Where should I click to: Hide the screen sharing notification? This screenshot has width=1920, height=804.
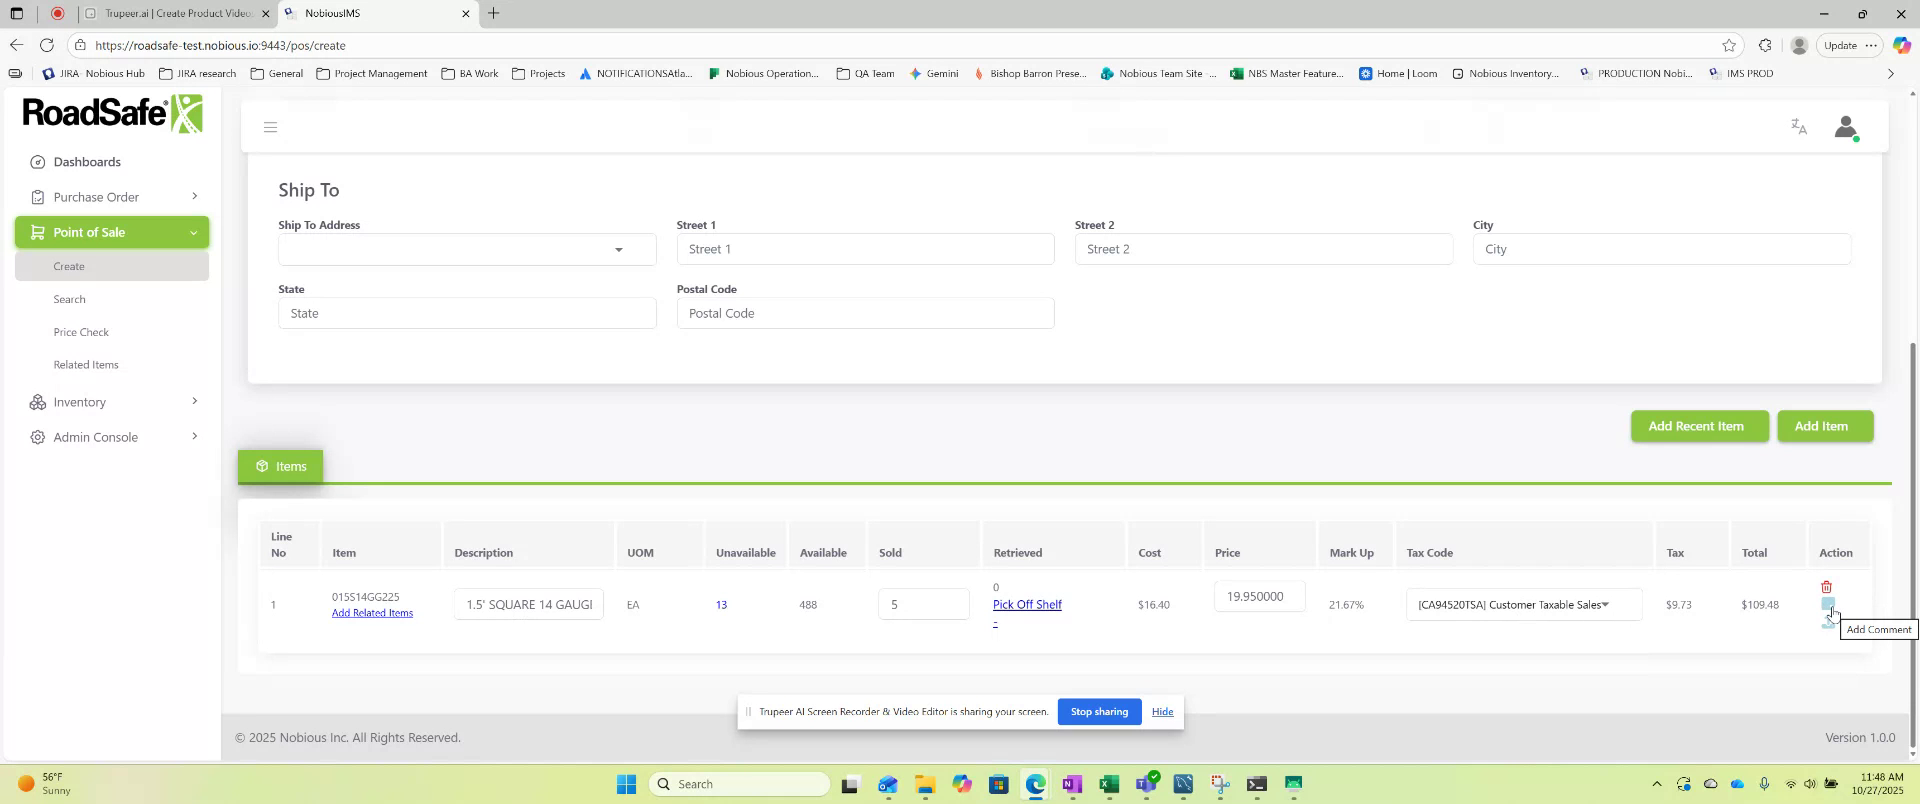1162,712
